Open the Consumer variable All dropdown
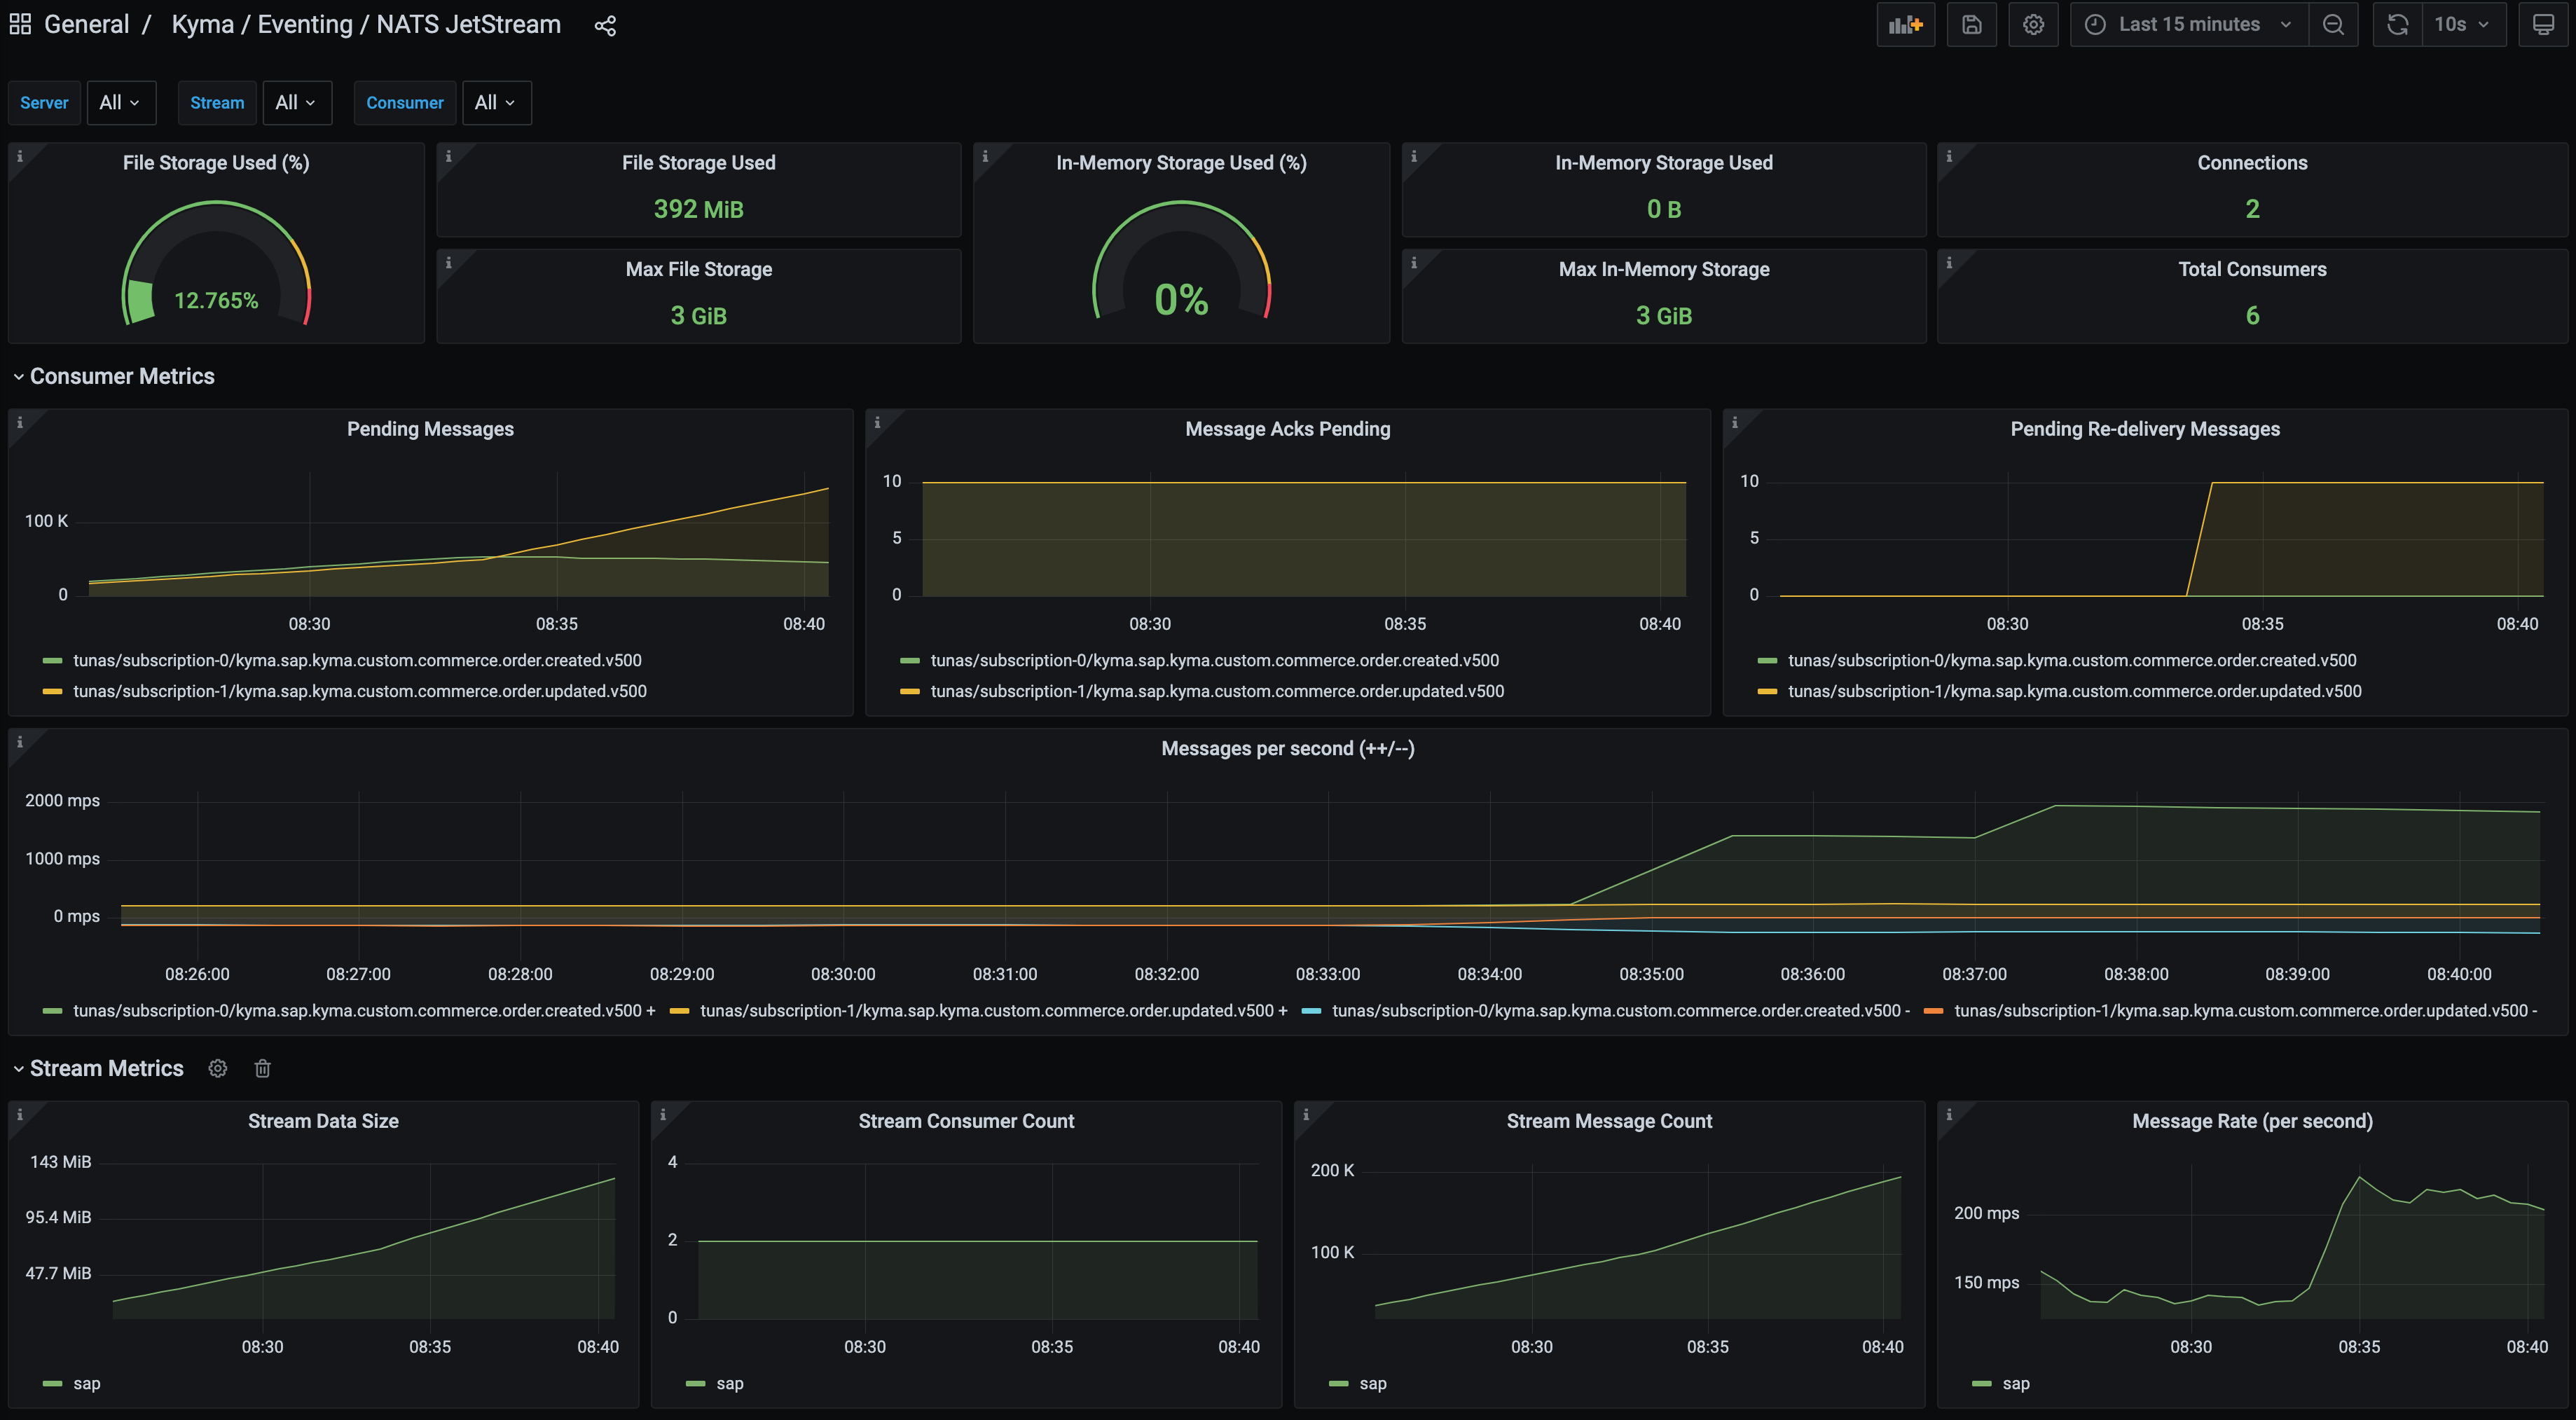The image size is (2576, 1420). (x=495, y=103)
